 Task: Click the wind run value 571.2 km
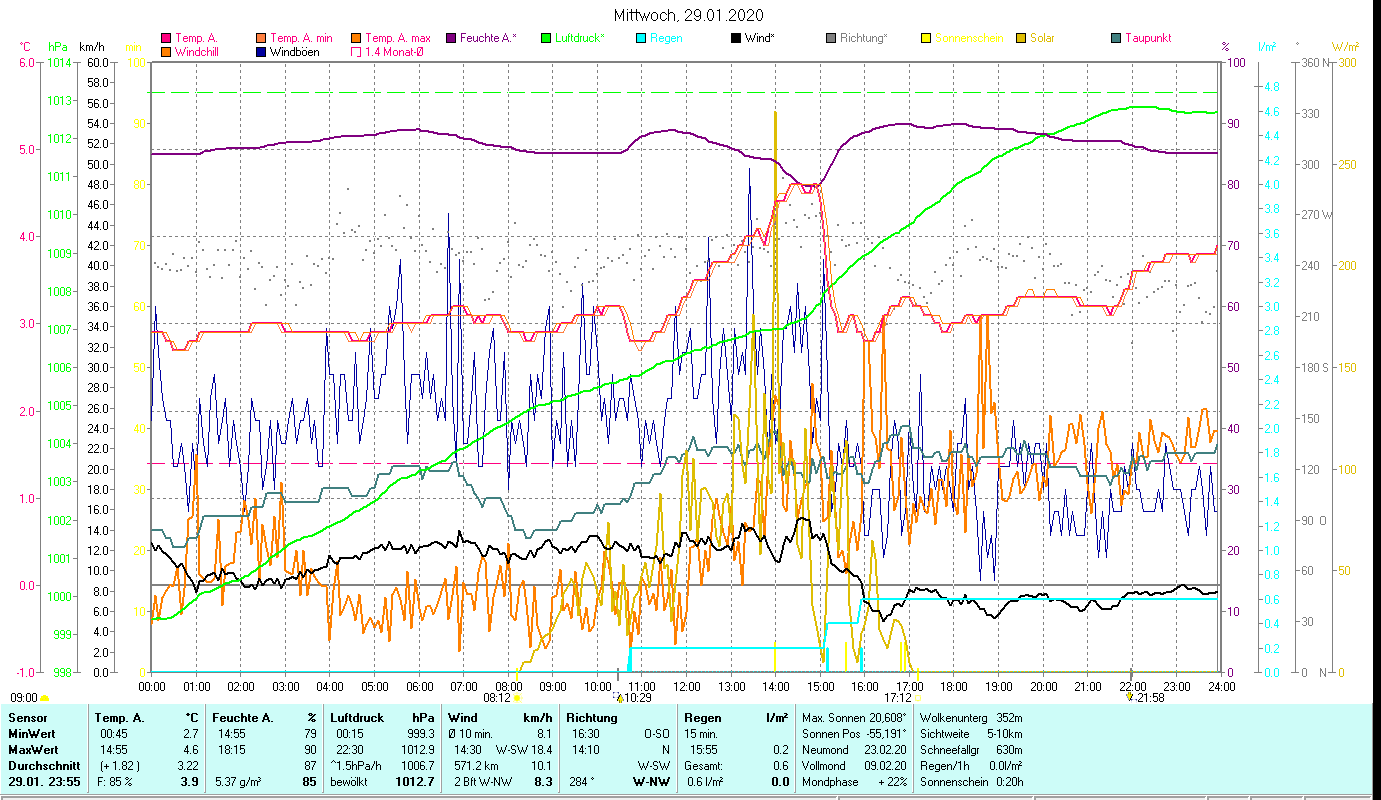coord(474,766)
